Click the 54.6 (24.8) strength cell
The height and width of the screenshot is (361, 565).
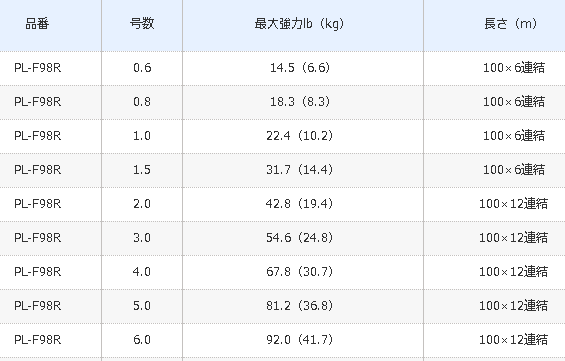click(x=299, y=238)
